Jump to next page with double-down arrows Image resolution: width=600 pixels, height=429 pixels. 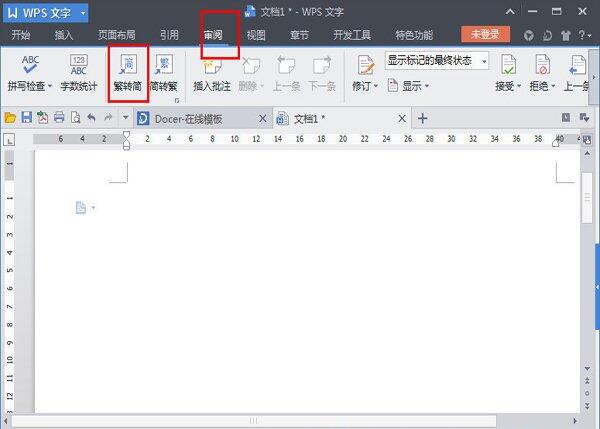(587, 406)
